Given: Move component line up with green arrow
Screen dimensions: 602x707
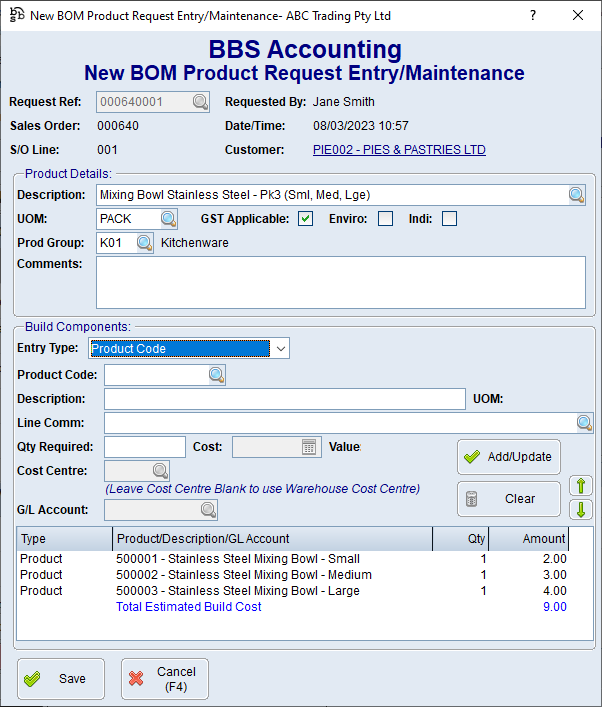Looking at the screenshot, I should pyautogui.click(x=580, y=486).
